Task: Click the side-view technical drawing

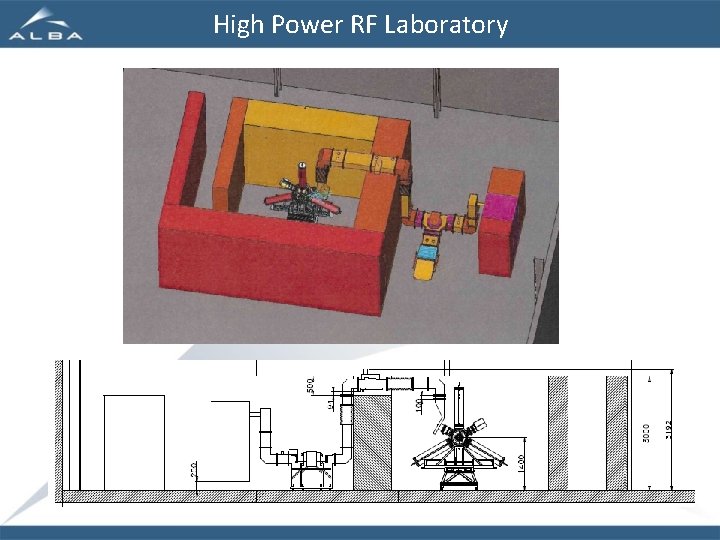Action: click(375, 433)
